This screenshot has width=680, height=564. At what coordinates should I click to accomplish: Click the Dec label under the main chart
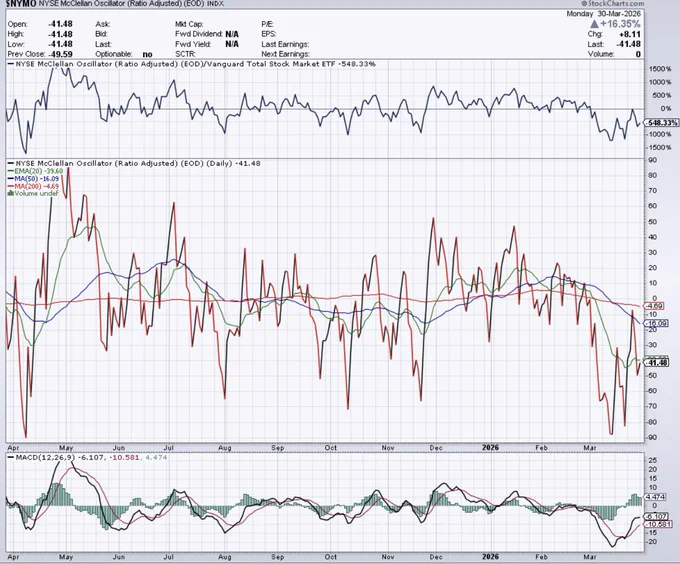[435, 448]
